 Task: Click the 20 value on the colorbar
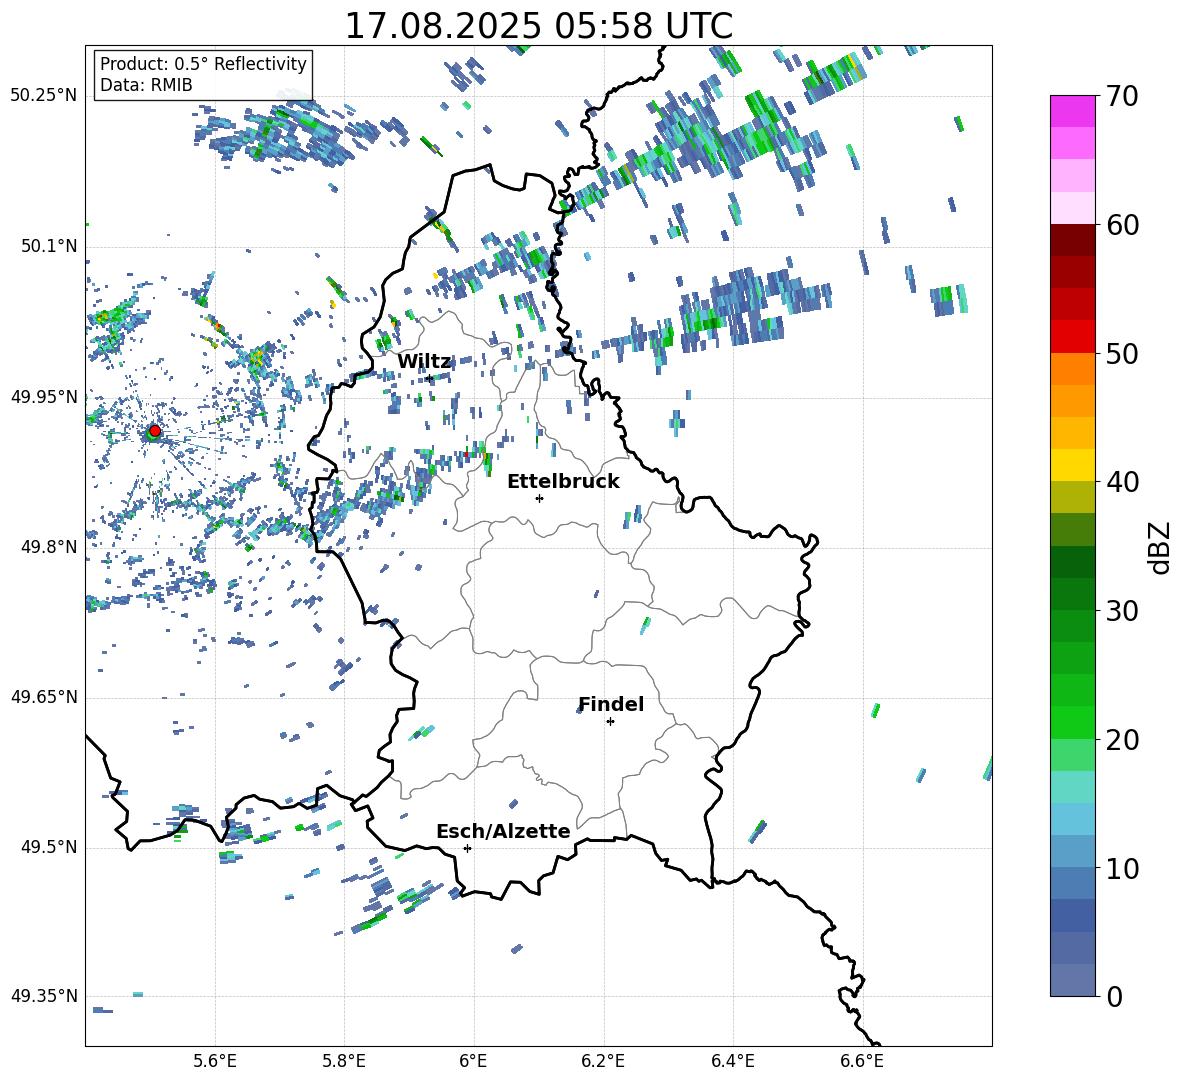1122,740
